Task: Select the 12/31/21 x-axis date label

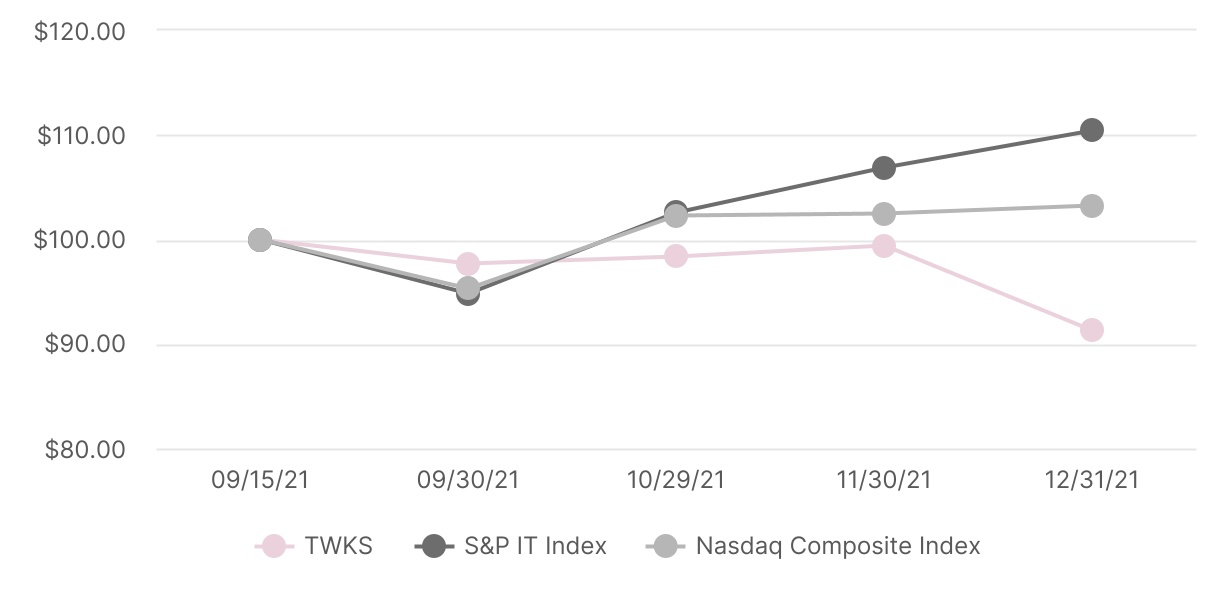Action: [1092, 480]
